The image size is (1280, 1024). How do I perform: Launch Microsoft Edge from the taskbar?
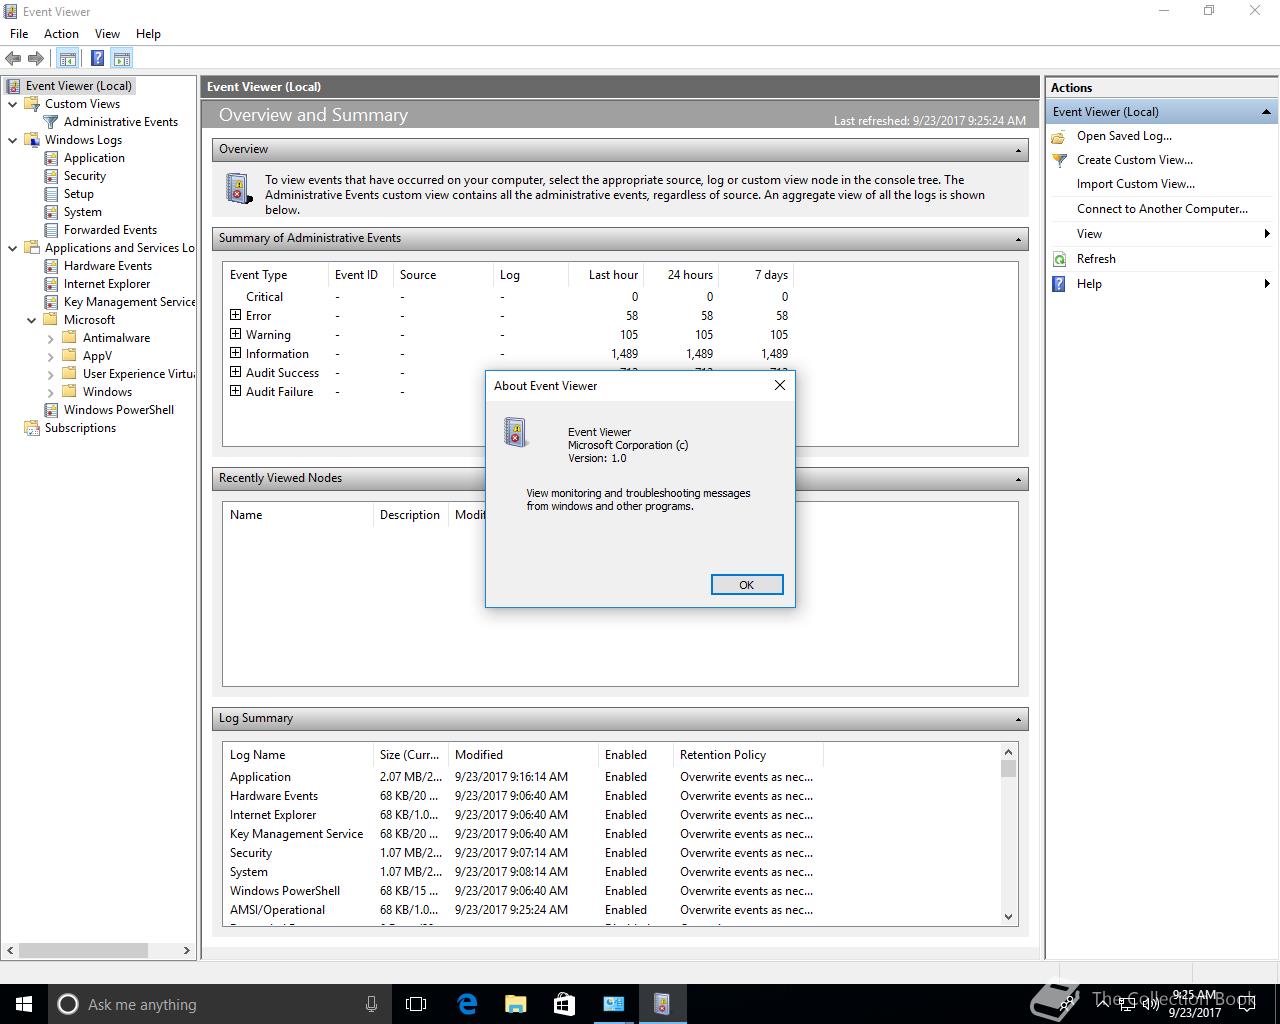coord(467,1004)
